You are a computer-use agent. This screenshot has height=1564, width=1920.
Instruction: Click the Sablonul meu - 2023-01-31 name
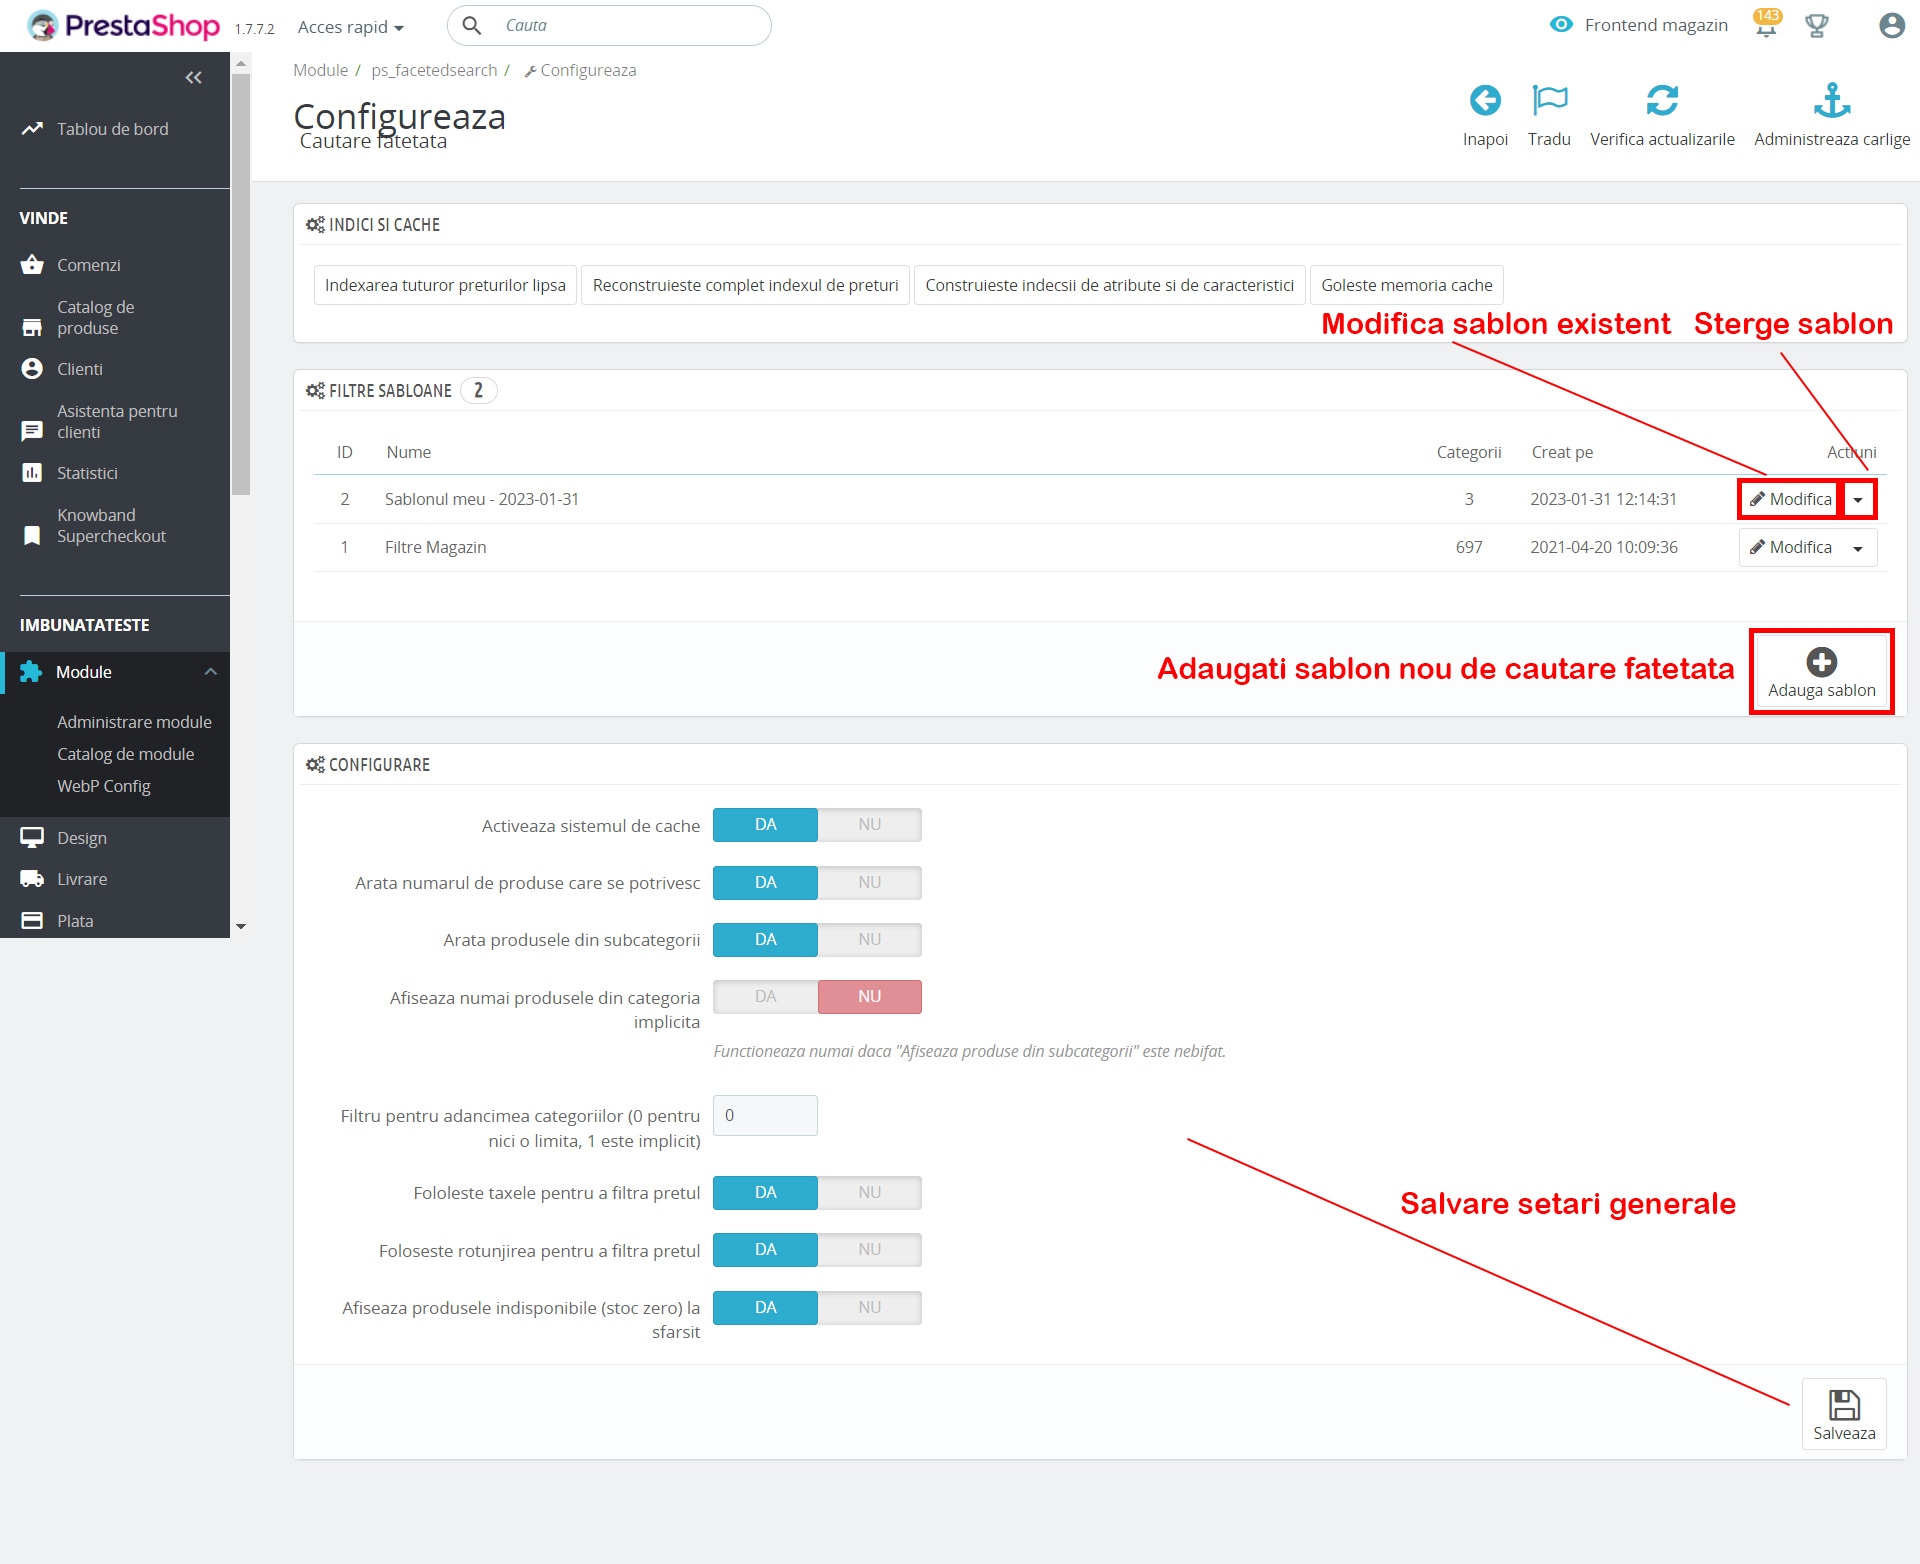(481, 499)
